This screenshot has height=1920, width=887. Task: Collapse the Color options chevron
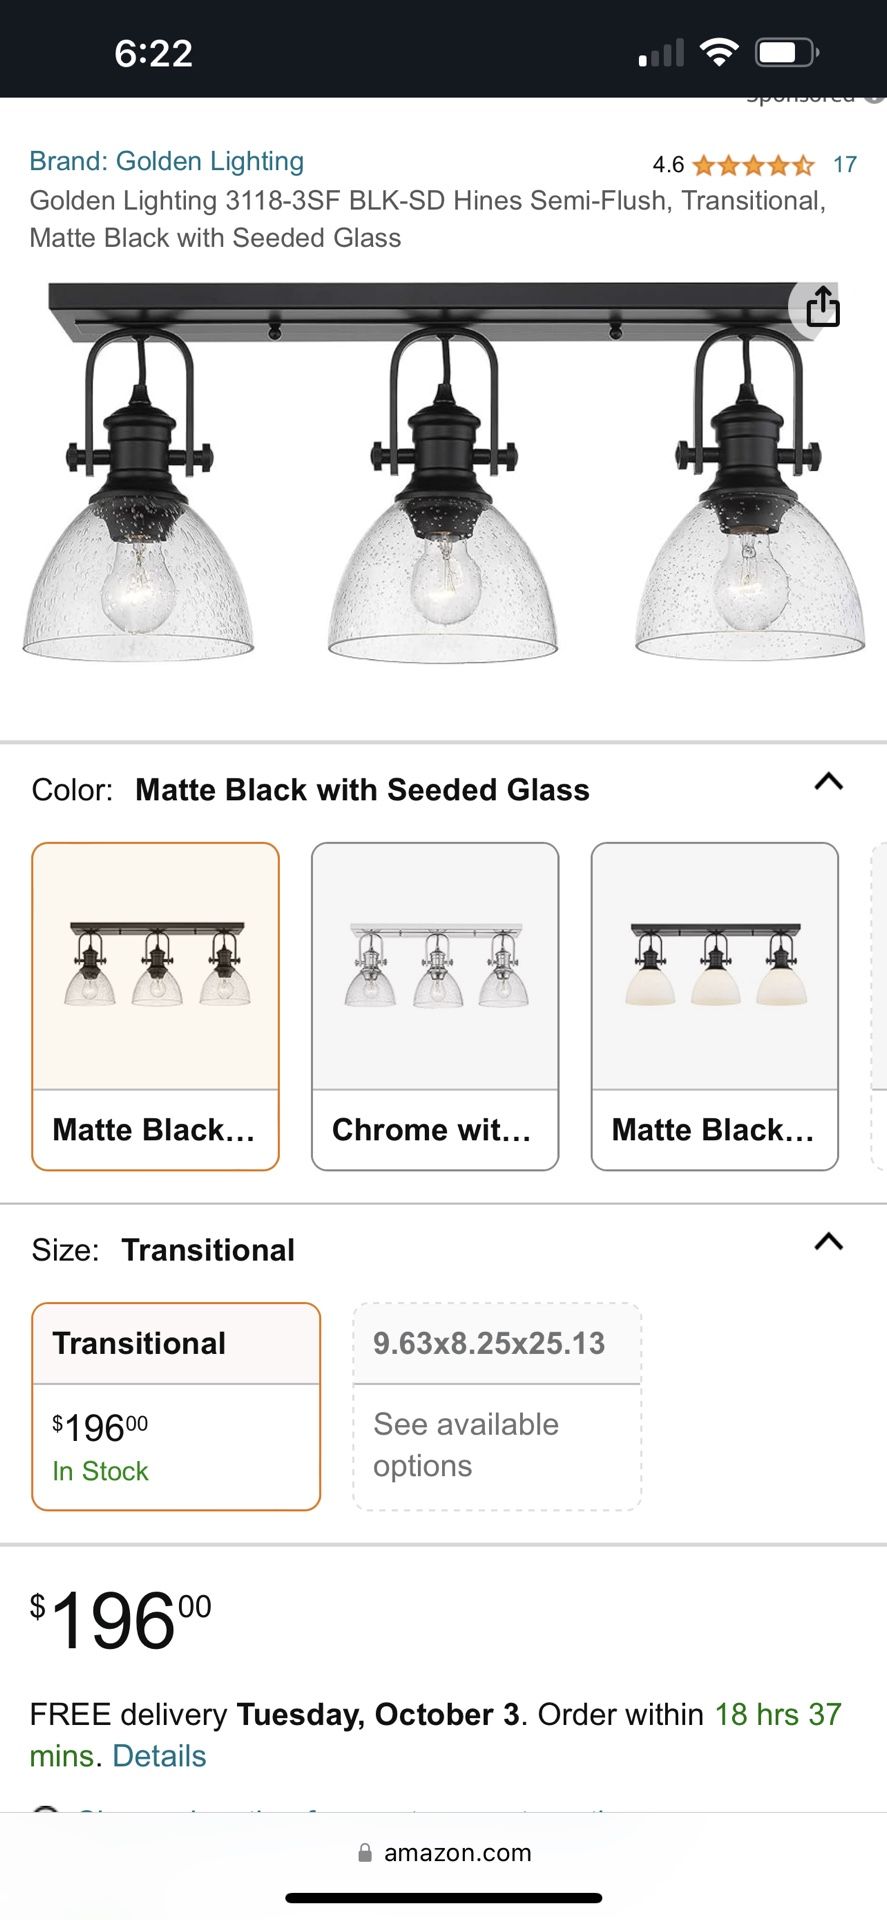click(829, 782)
